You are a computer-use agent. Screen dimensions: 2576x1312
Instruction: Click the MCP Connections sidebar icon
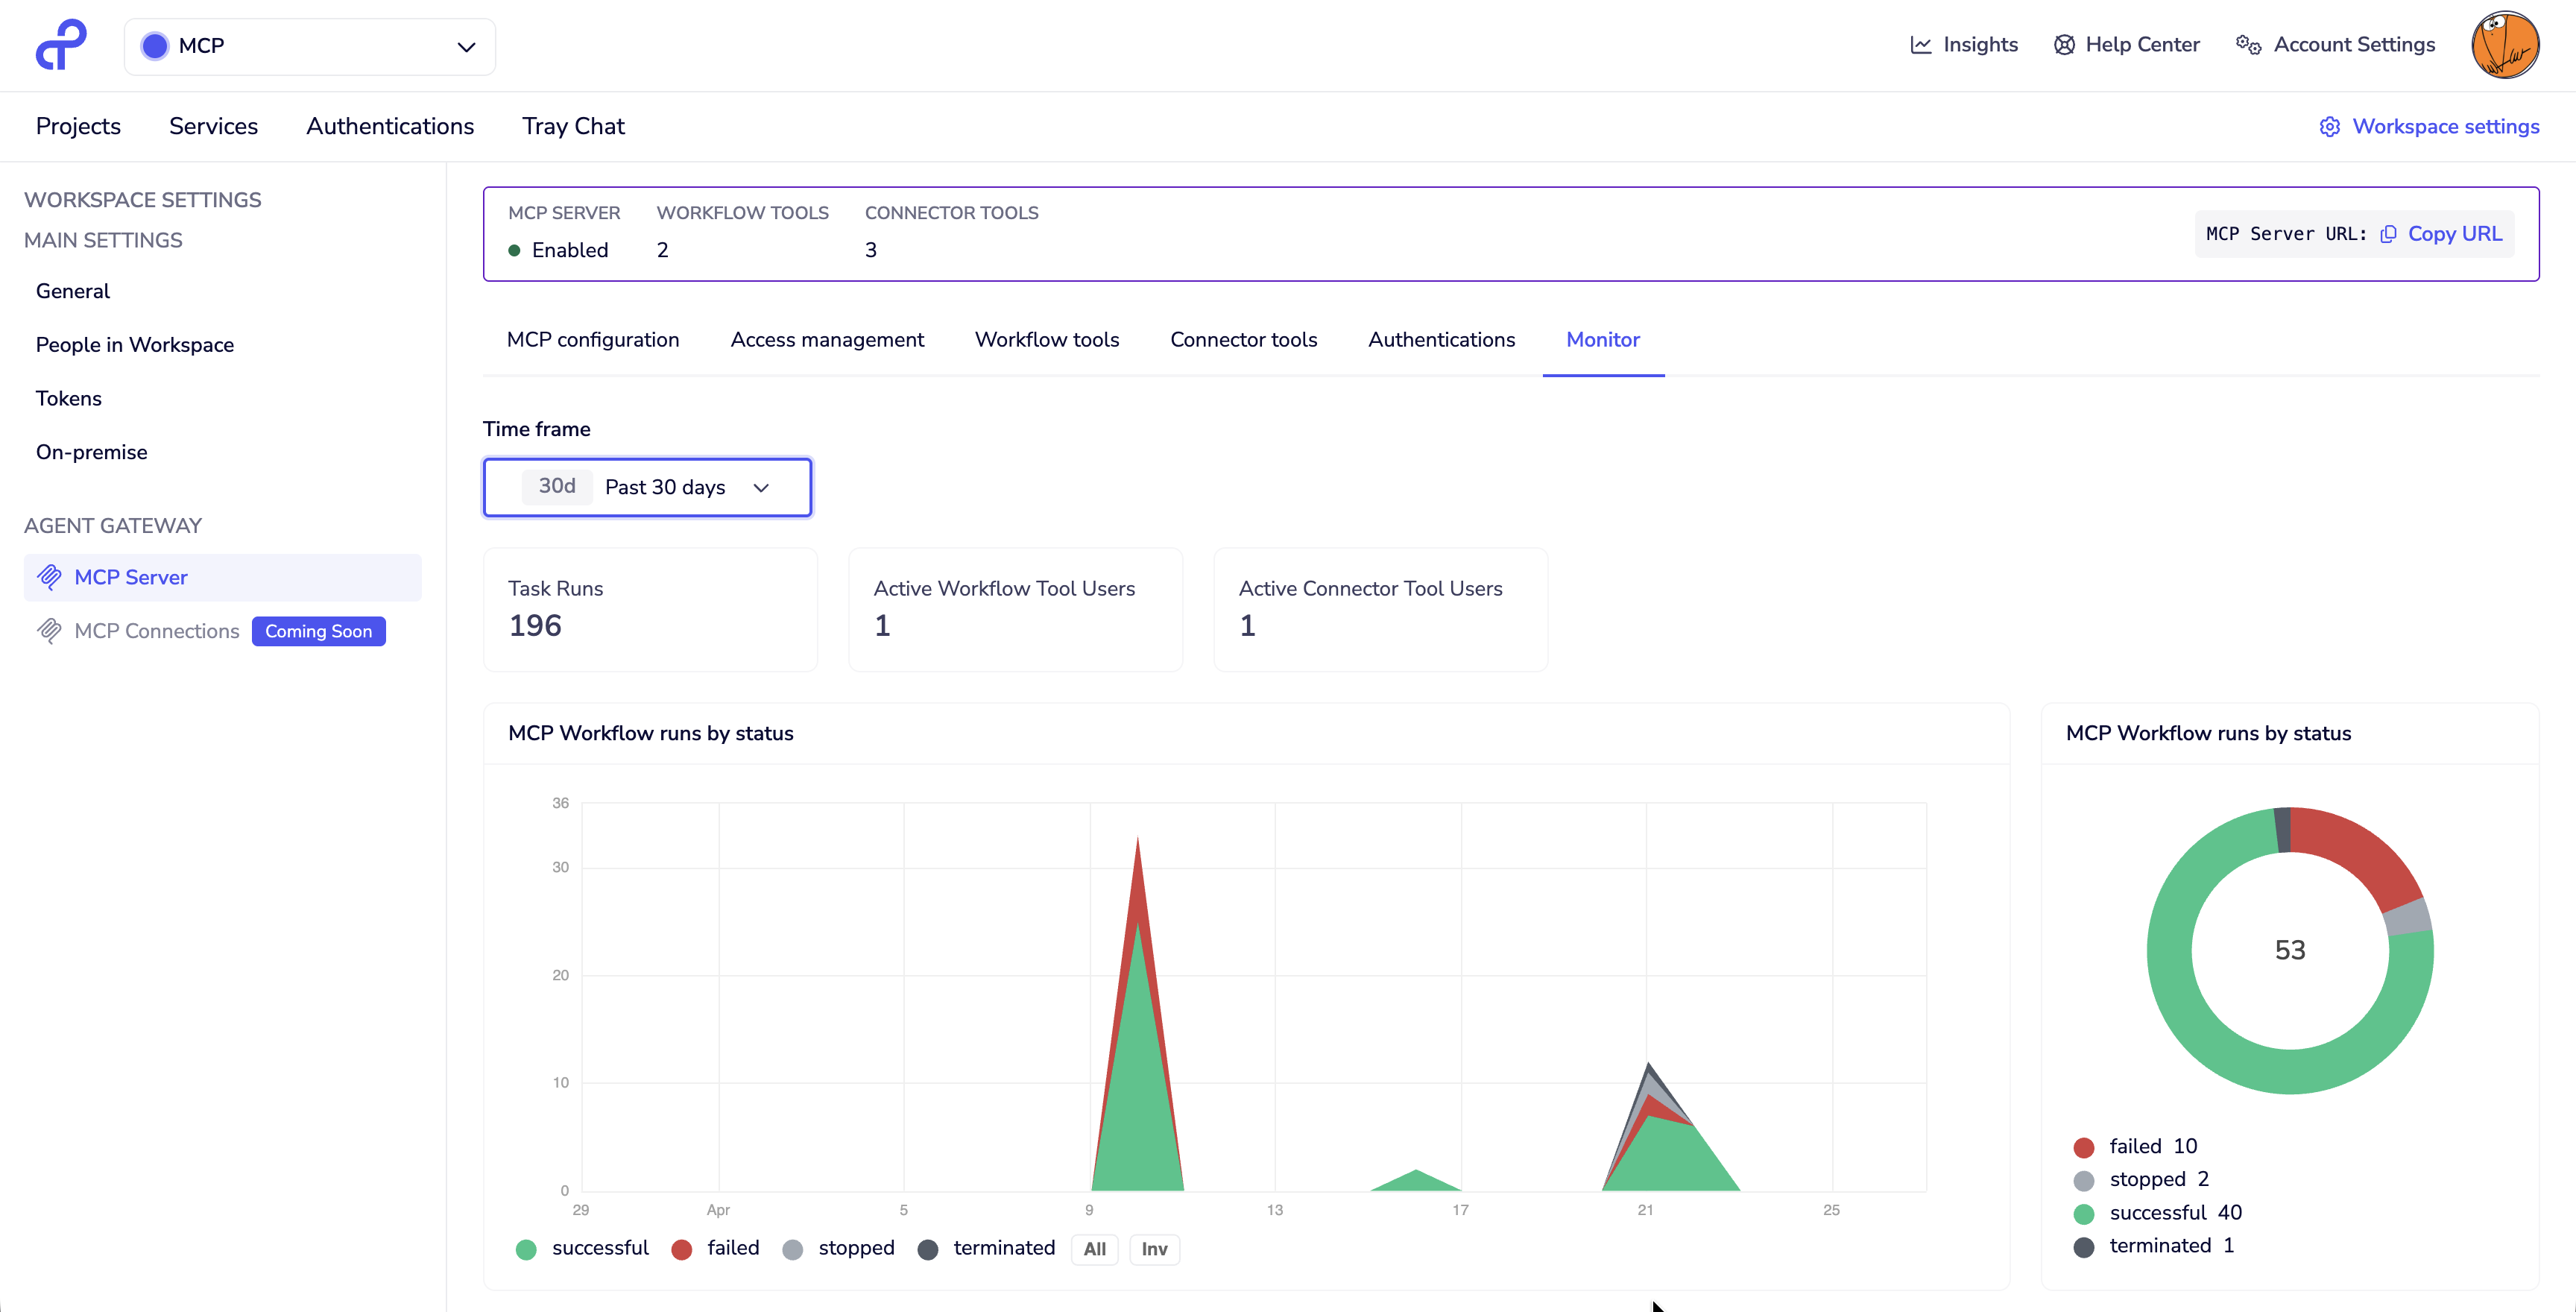(x=49, y=631)
